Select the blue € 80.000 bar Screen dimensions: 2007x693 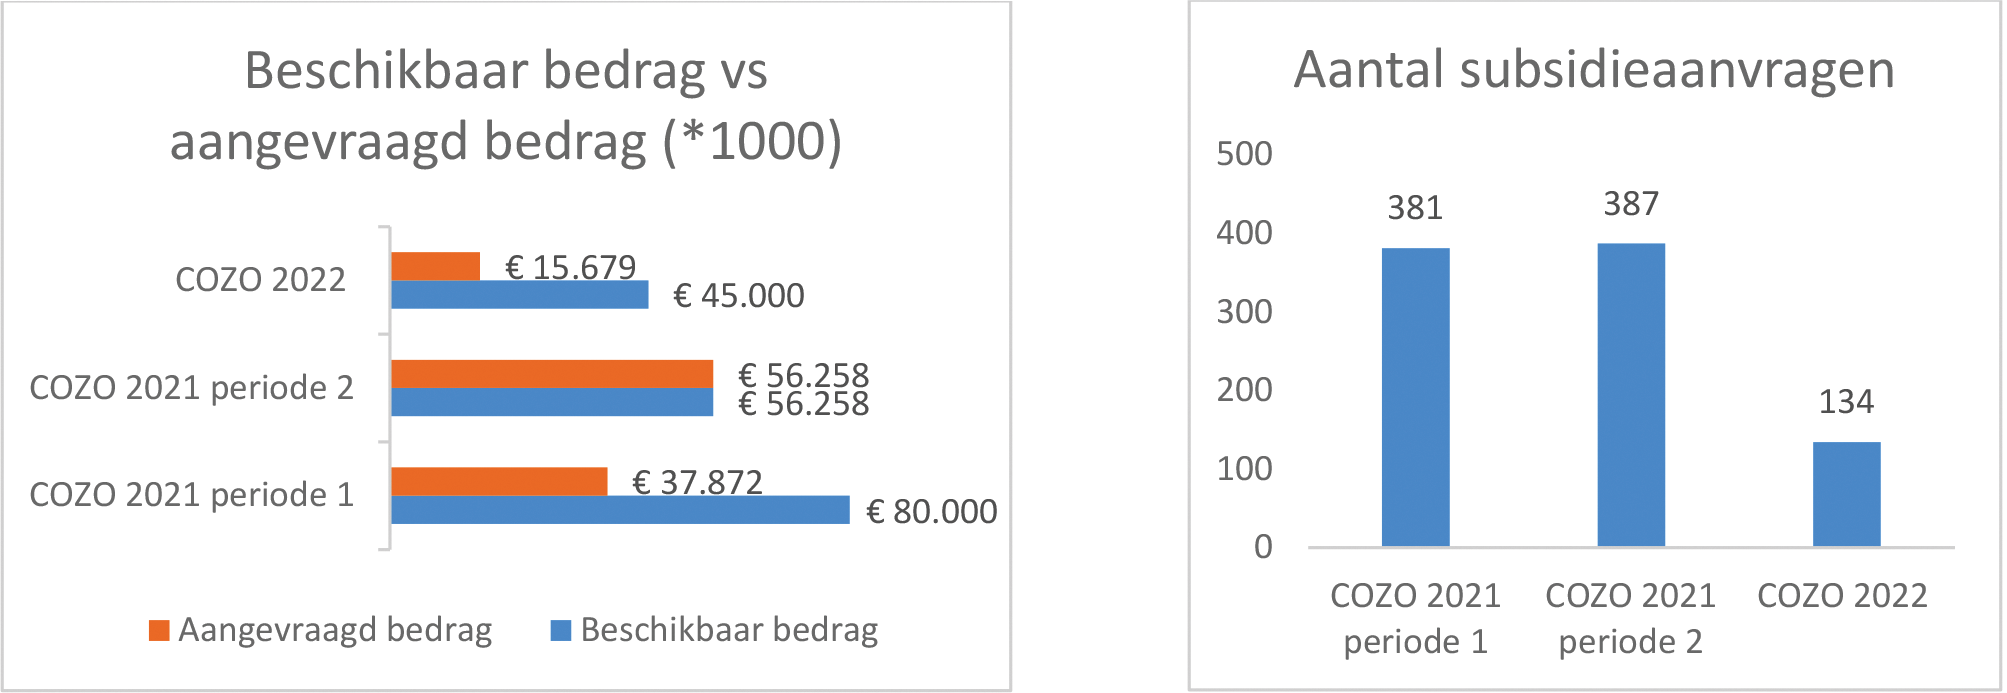619,510
